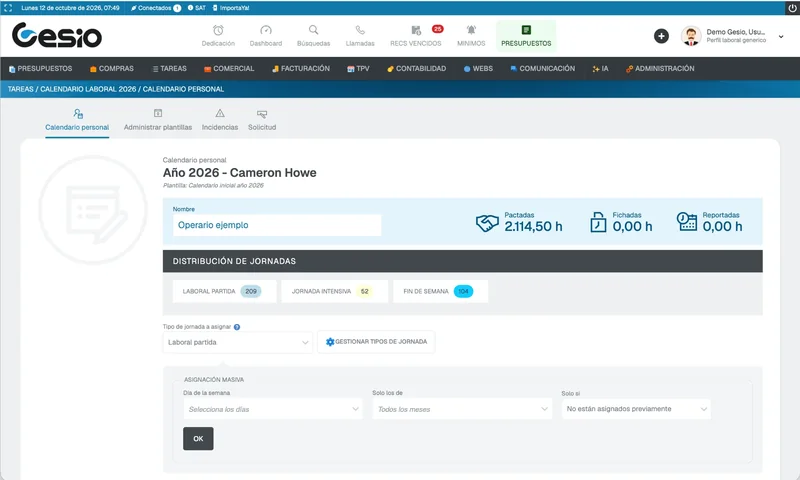Open the Dedicación timer icon
This screenshot has height=480, width=800.
coord(218,30)
